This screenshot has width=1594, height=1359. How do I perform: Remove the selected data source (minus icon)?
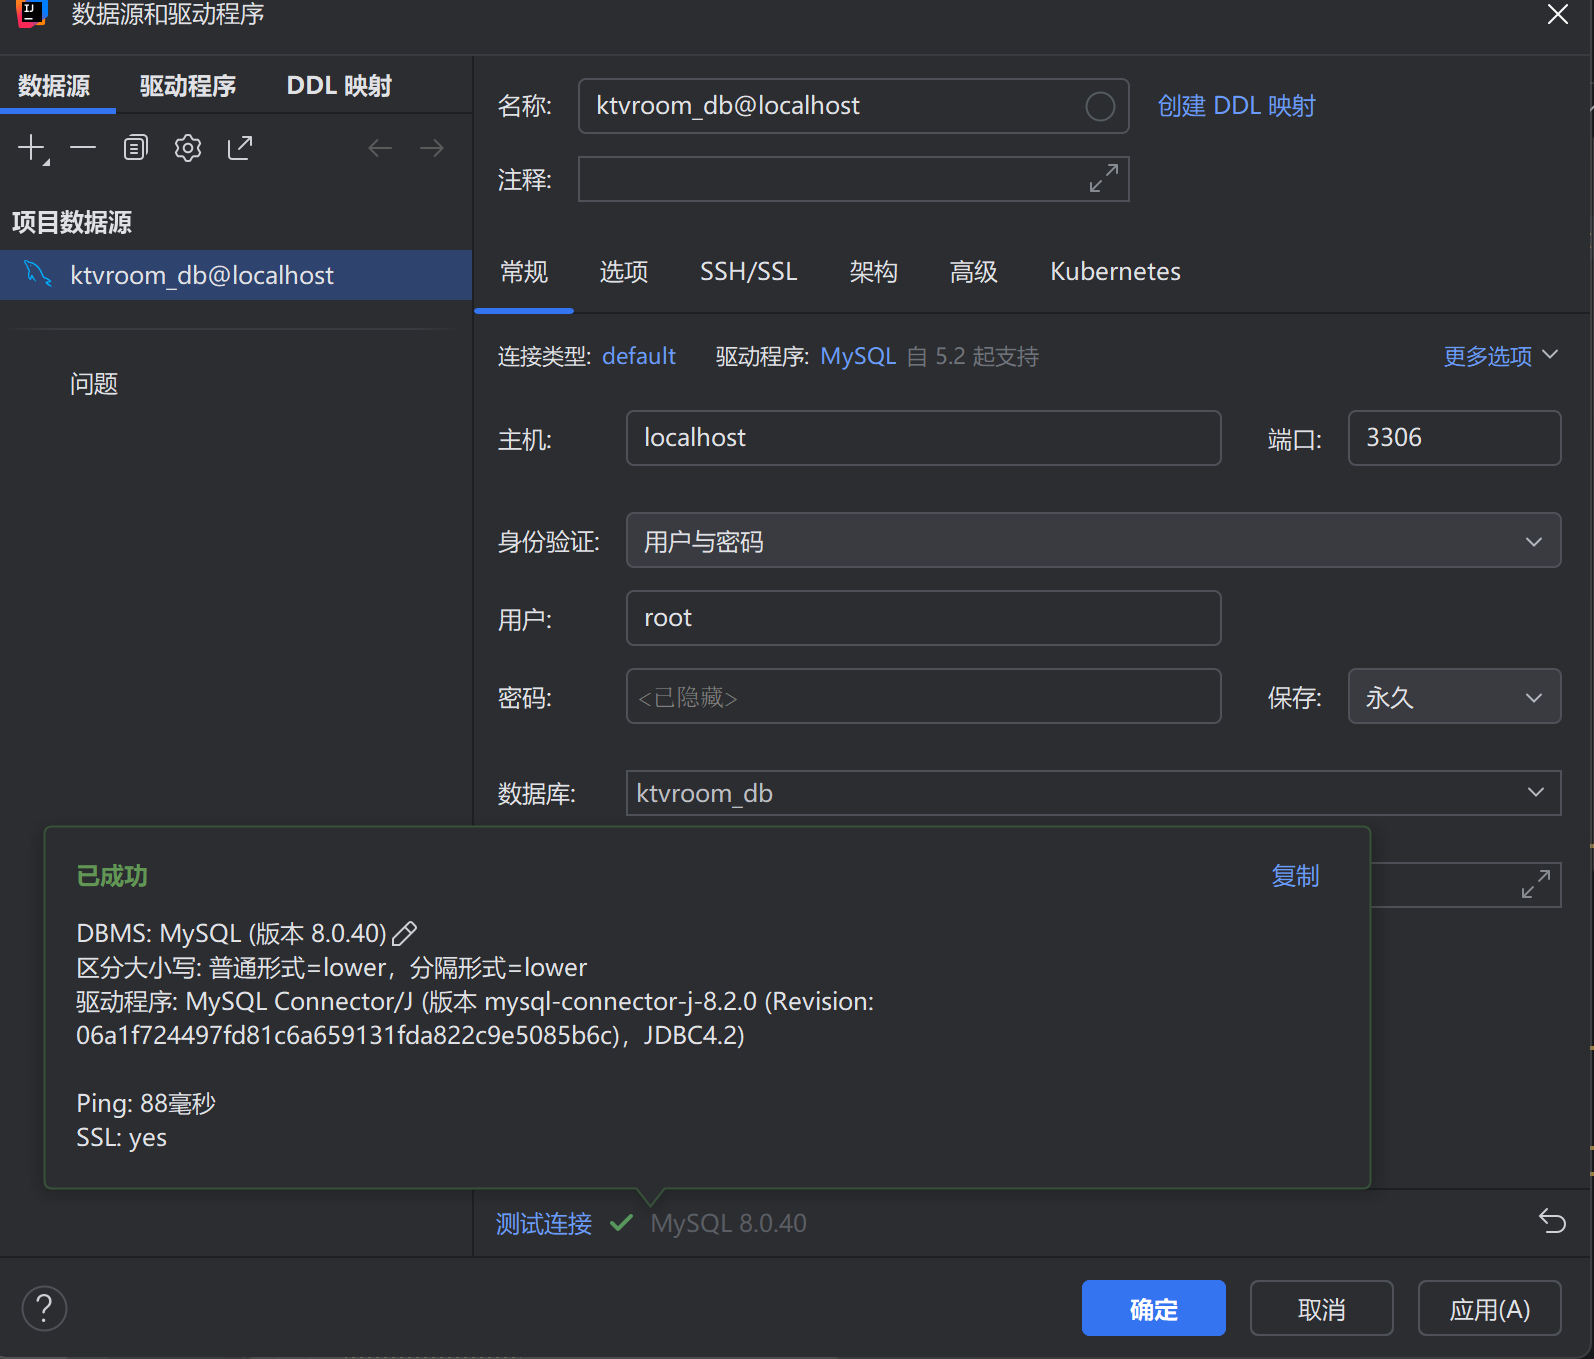click(83, 149)
